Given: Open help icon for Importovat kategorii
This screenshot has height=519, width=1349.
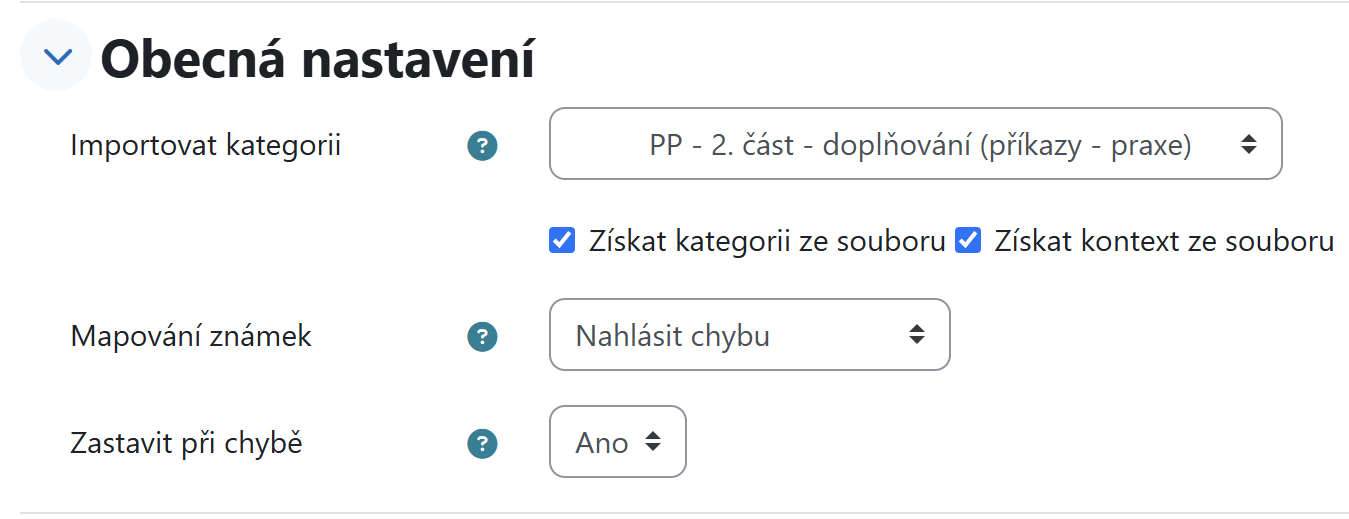Looking at the screenshot, I should coord(482,147).
